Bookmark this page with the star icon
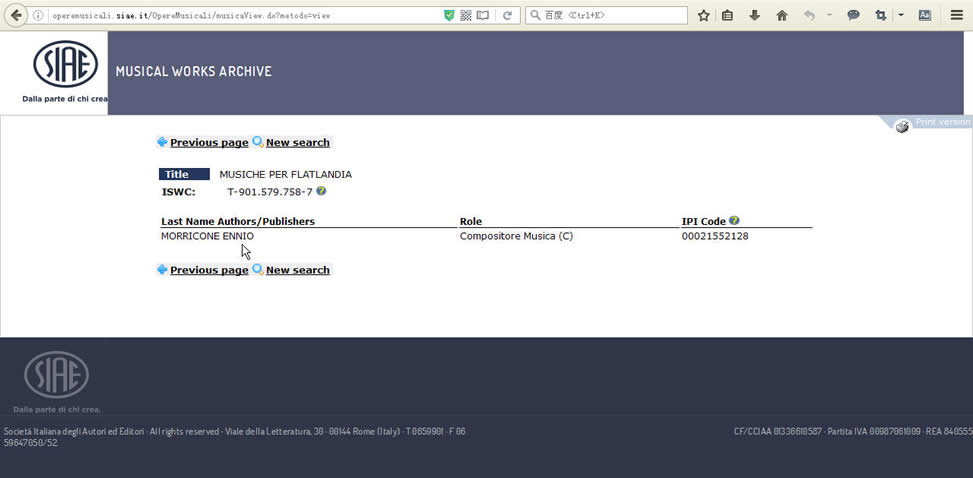Image resolution: width=973 pixels, height=478 pixels. tap(703, 16)
